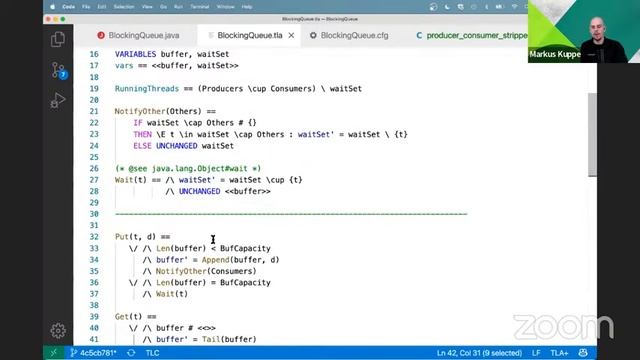Screen dimensions: 640x360
Task: Change the TLA+ language mode
Action: pyautogui.click(x=559, y=353)
